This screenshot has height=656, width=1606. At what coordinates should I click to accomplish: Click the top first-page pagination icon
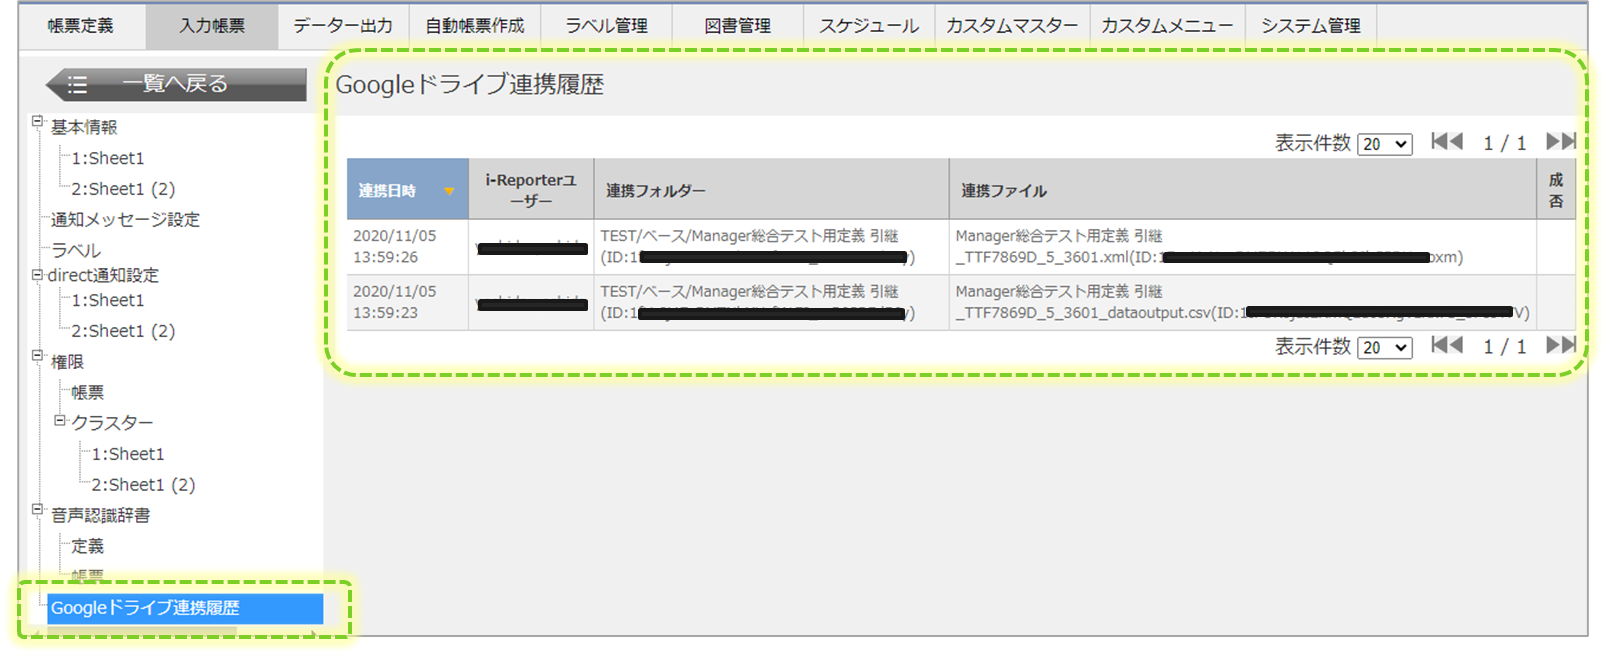[1446, 142]
